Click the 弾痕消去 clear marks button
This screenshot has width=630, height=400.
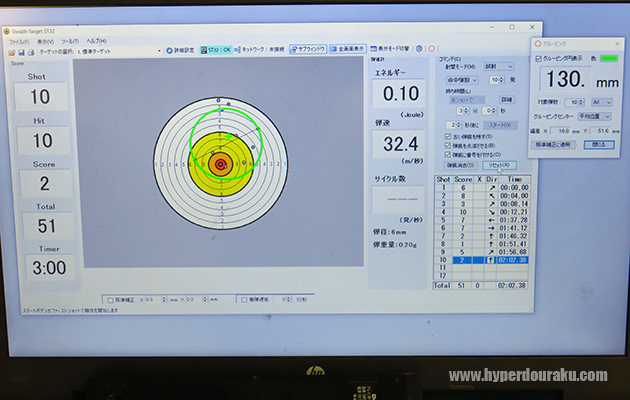click(461, 165)
